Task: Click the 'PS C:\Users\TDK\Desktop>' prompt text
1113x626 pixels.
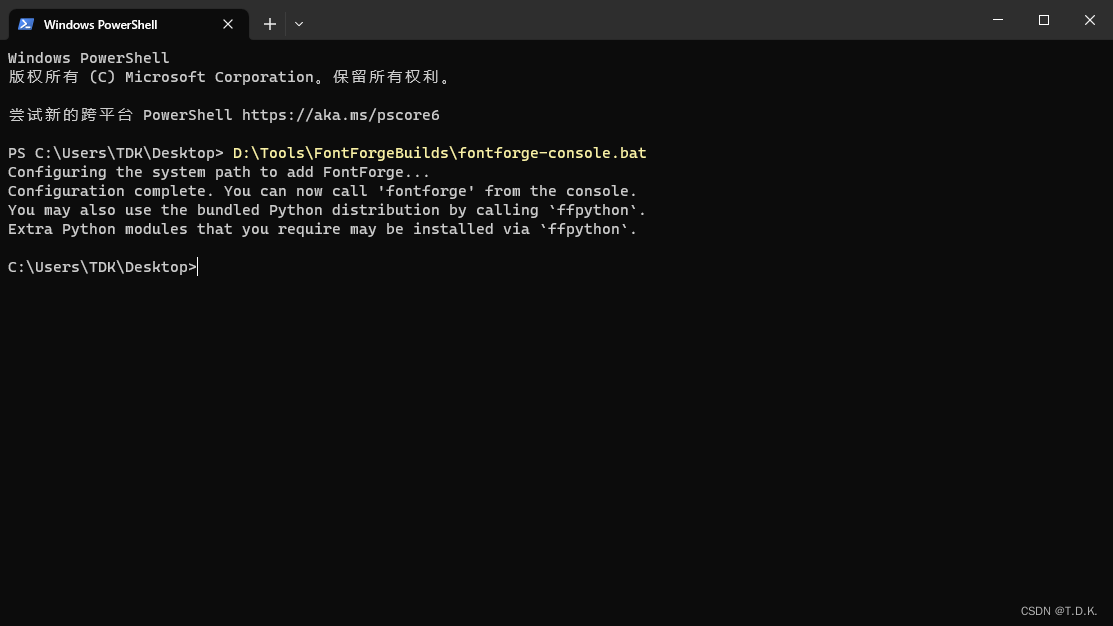Action: point(116,153)
